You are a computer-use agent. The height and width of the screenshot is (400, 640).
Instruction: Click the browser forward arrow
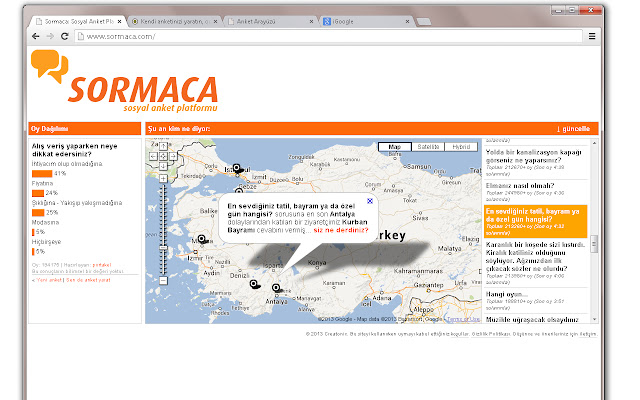[x=50, y=36]
